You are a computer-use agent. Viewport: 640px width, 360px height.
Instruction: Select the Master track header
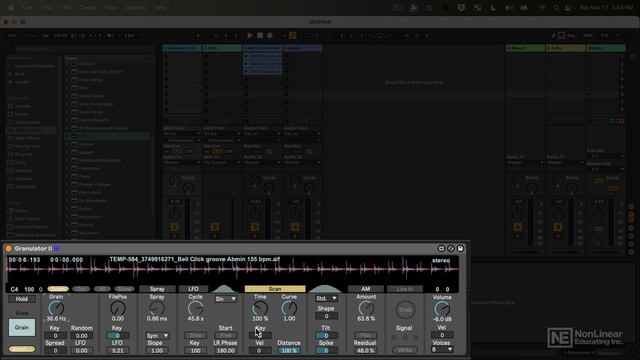(606, 48)
